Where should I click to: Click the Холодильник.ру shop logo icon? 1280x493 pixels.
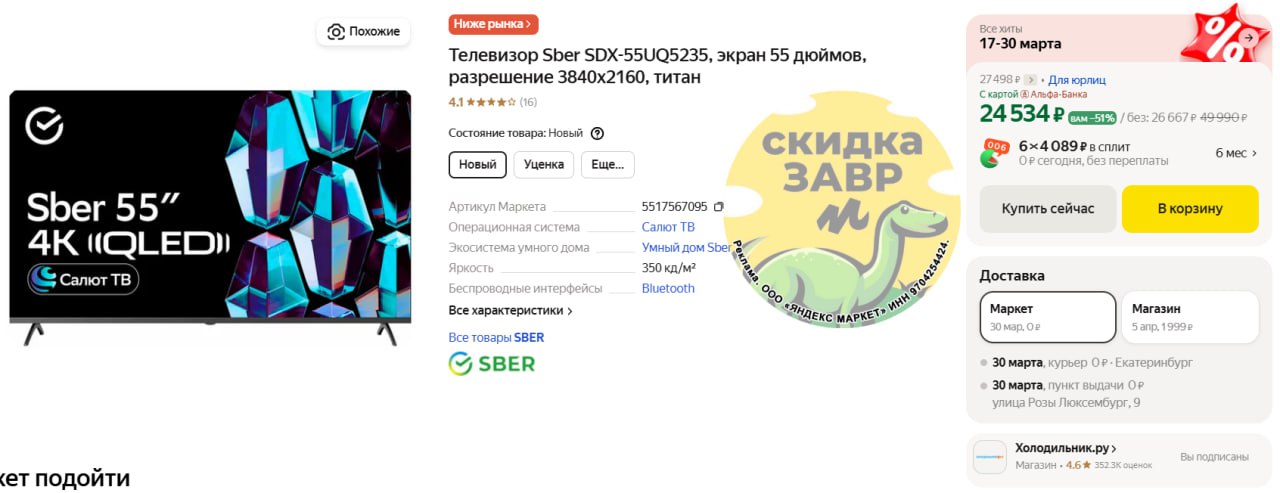click(x=990, y=457)
